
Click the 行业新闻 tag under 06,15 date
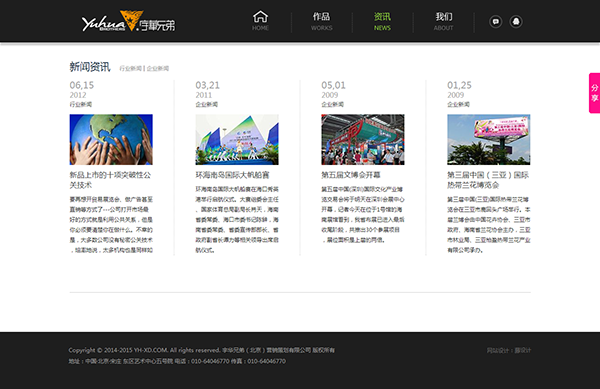click(80, 104)
